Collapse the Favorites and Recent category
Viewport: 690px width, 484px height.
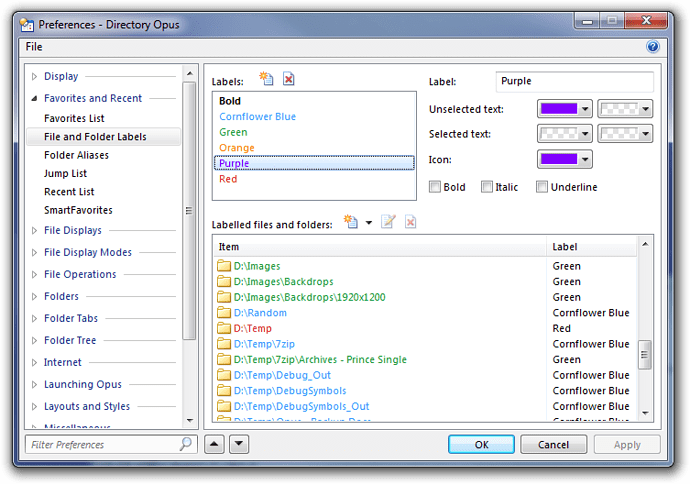tap(34, 99)
